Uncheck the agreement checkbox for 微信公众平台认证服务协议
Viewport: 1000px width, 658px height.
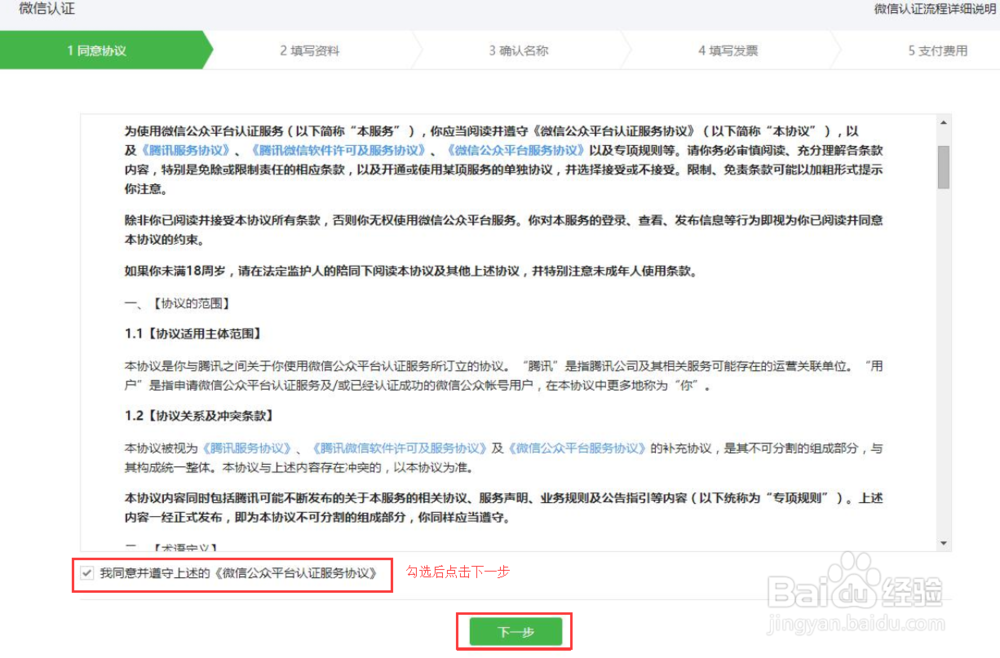point(87,573)
